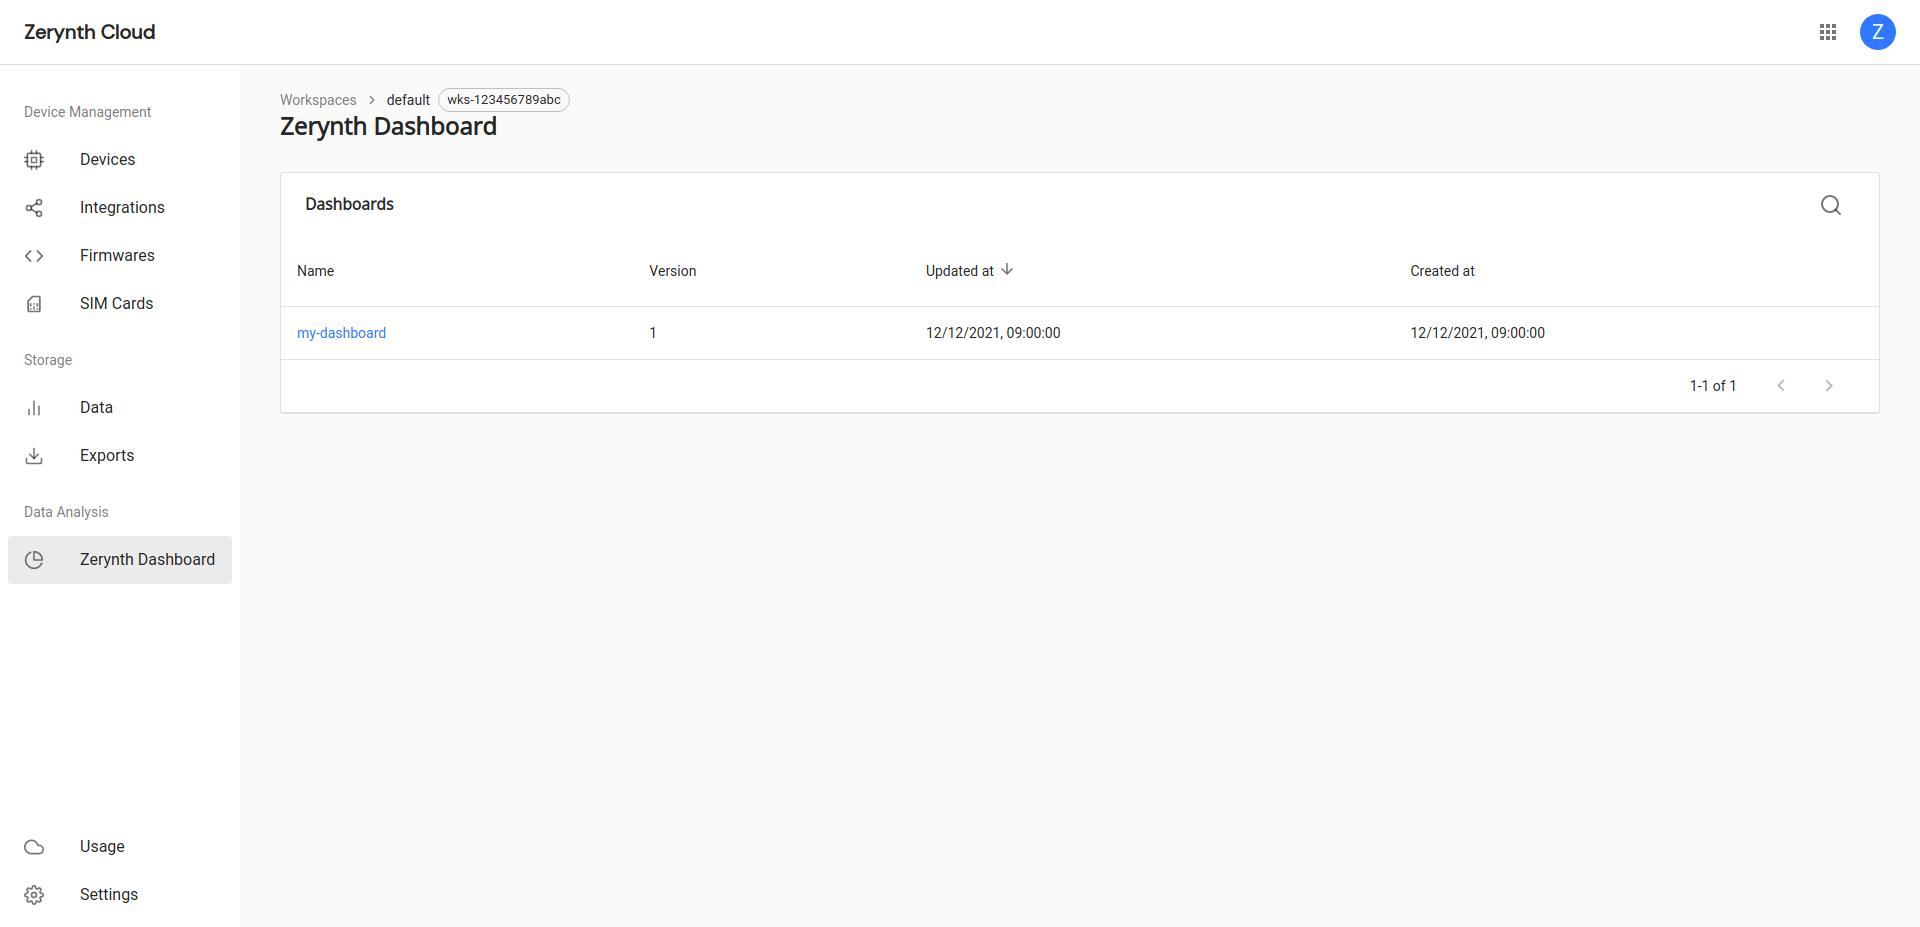The height and width of the screenshot is (927, 1920).
Task: Click the version value 1 in my-dashboard row
Action: point(653,333)
